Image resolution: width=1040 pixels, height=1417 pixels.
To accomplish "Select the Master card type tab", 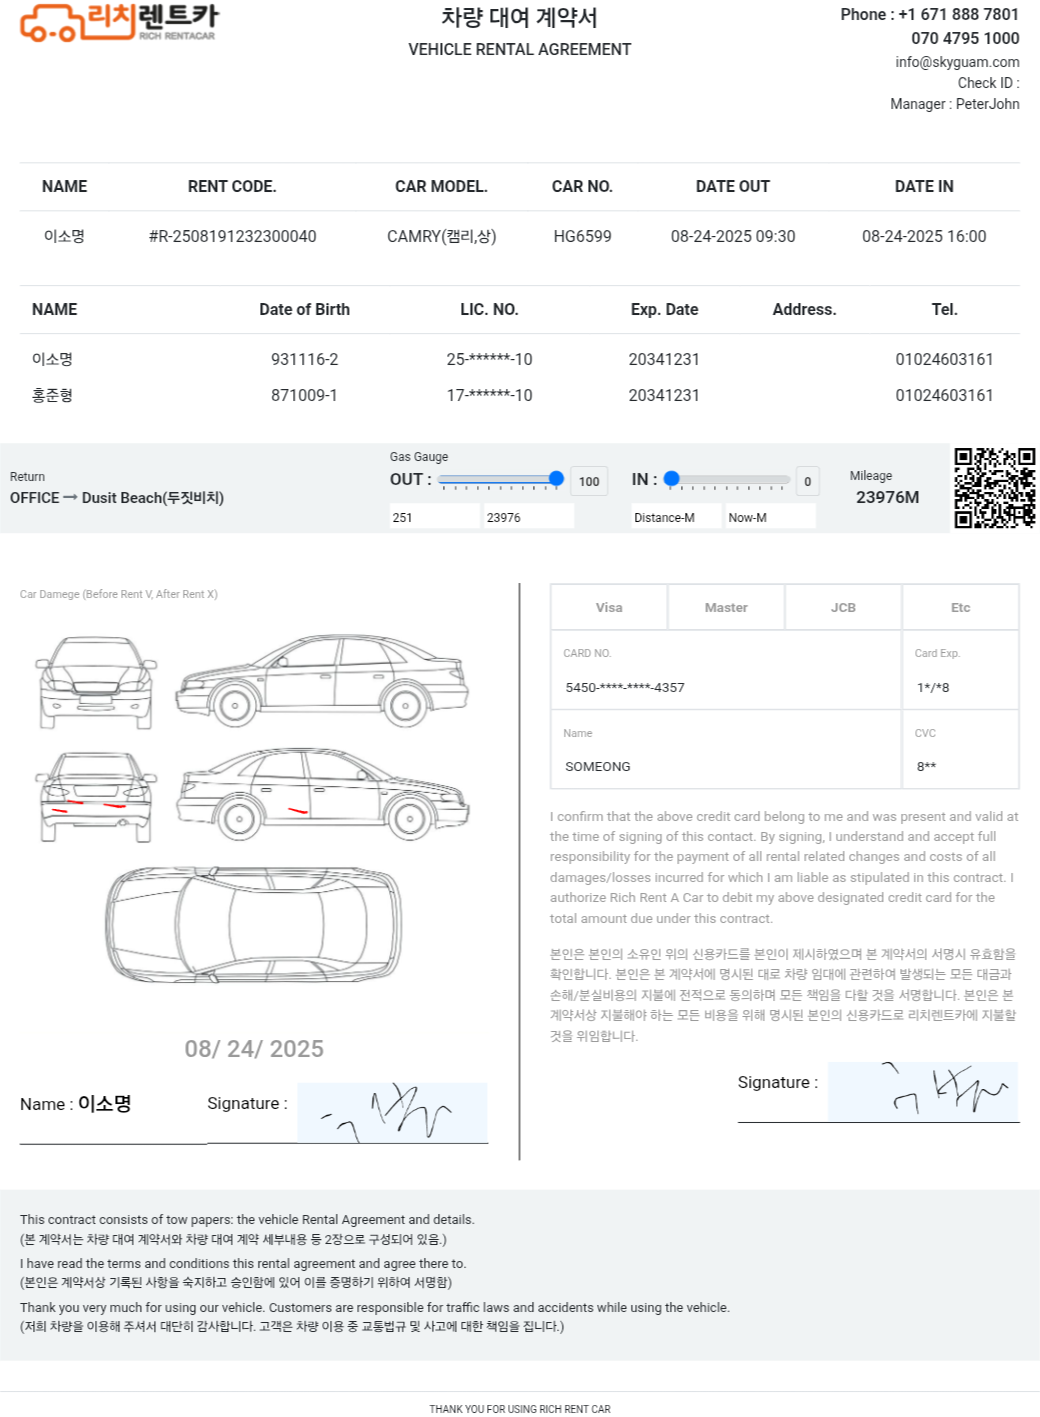I will pyautogui.click(x=726, y=608).
